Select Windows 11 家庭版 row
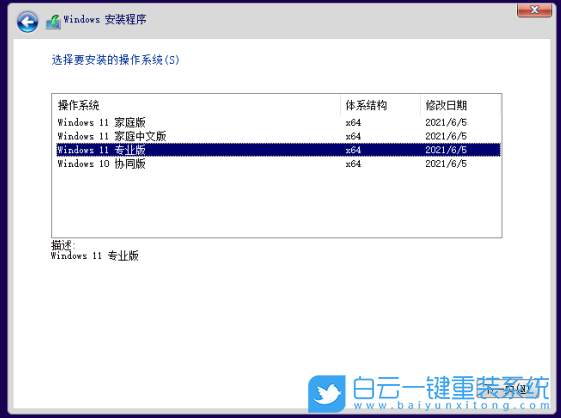This screenshot has height=418, width=561. tap(278, 122)
